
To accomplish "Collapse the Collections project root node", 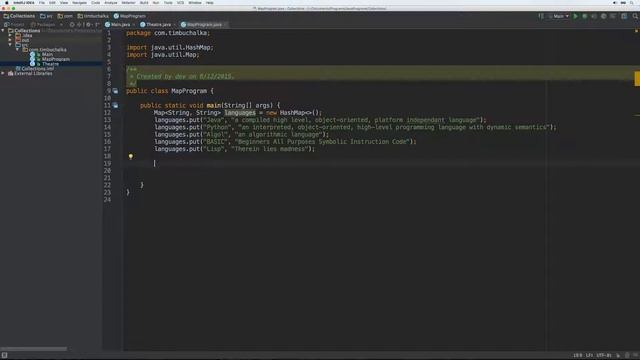I will (x=3, y=31).
